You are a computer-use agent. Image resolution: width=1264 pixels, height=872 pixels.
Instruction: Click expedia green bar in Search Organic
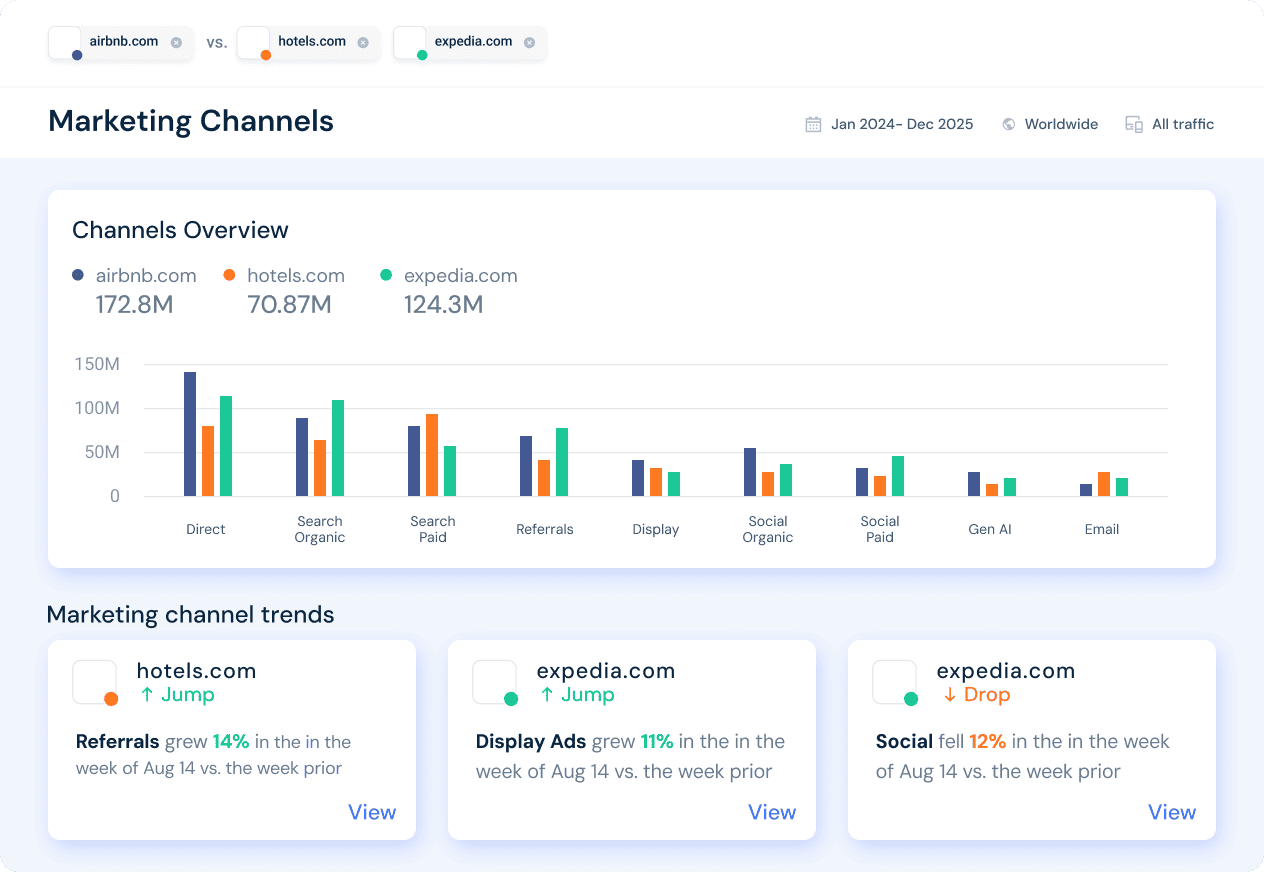tap(338, 448)
